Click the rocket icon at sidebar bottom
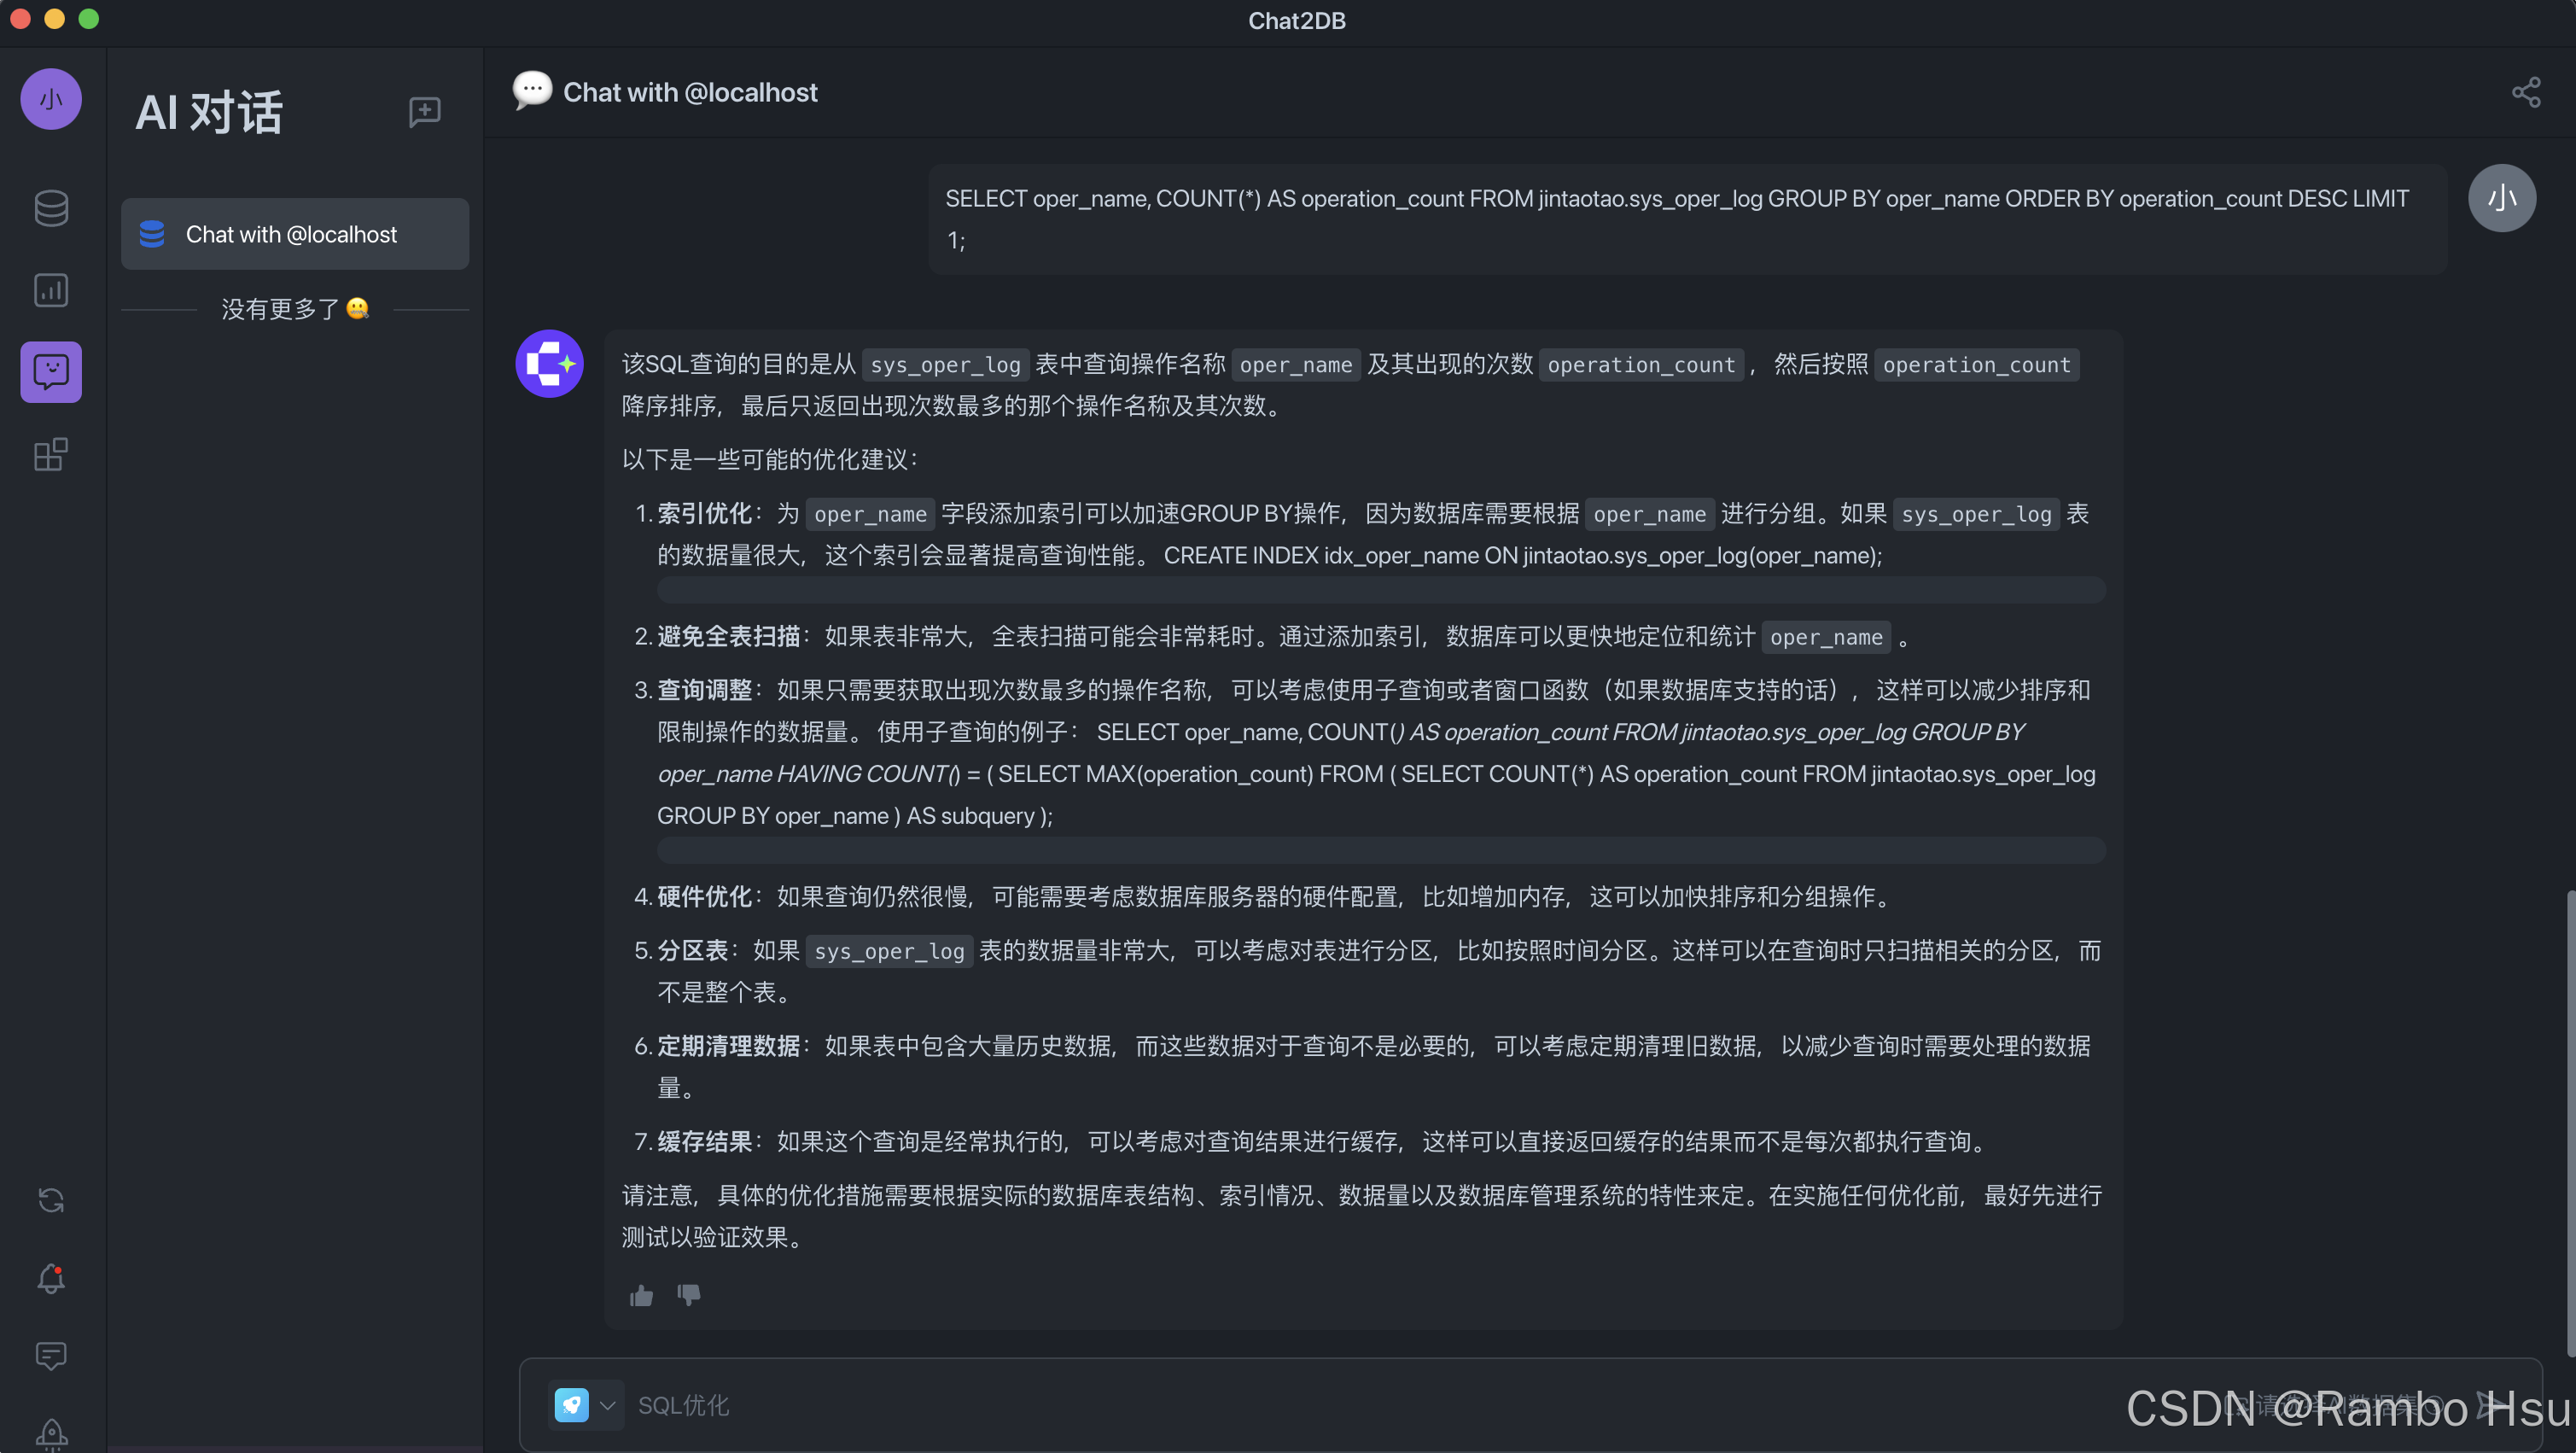Viewport: 2576px width, 1453px height. [x=51, y=1434]
